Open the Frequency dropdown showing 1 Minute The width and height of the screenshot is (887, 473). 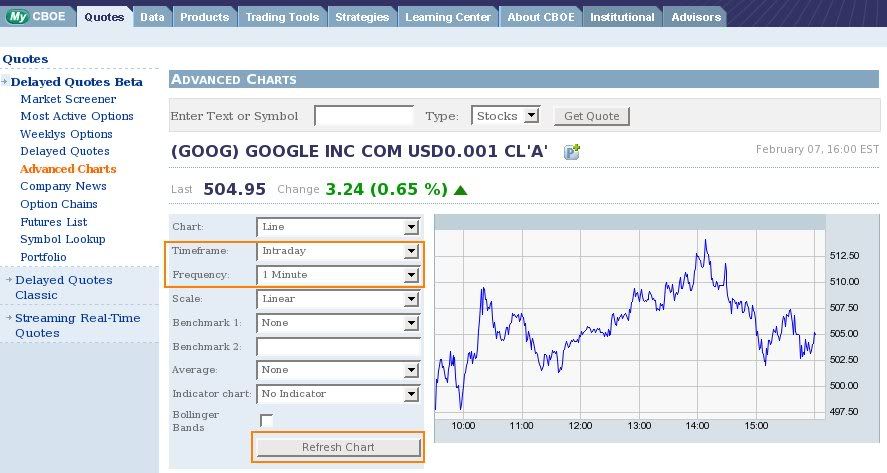(x=338, y=275)
